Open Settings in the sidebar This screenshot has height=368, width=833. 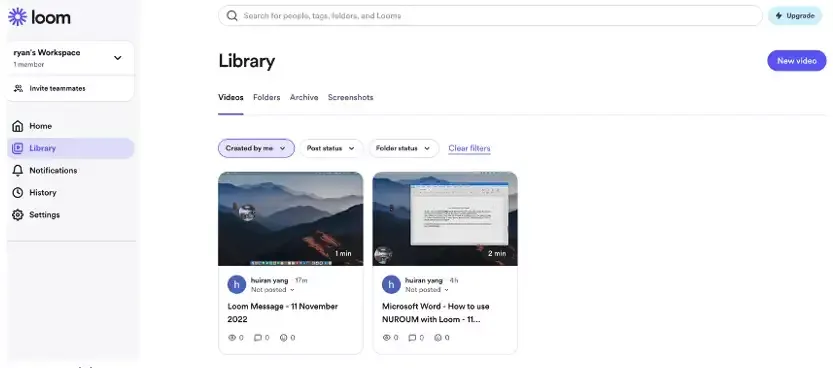70,215
